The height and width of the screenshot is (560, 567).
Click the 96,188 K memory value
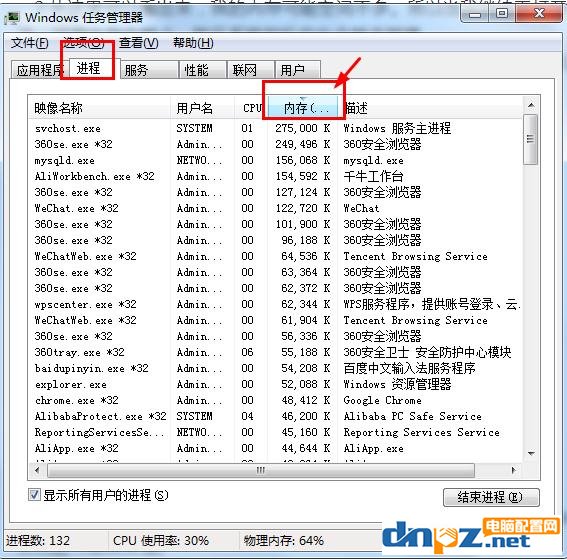[306, 240]
